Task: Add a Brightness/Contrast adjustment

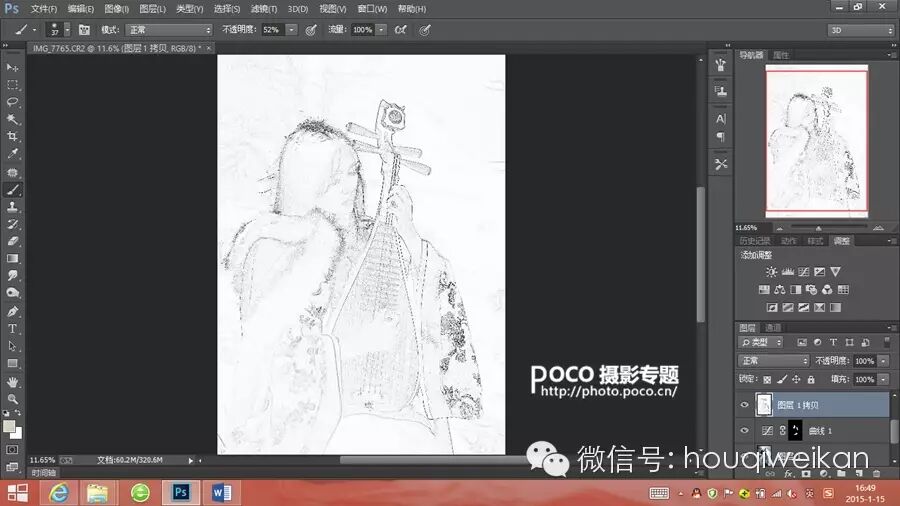Action: tap(771, 272)
